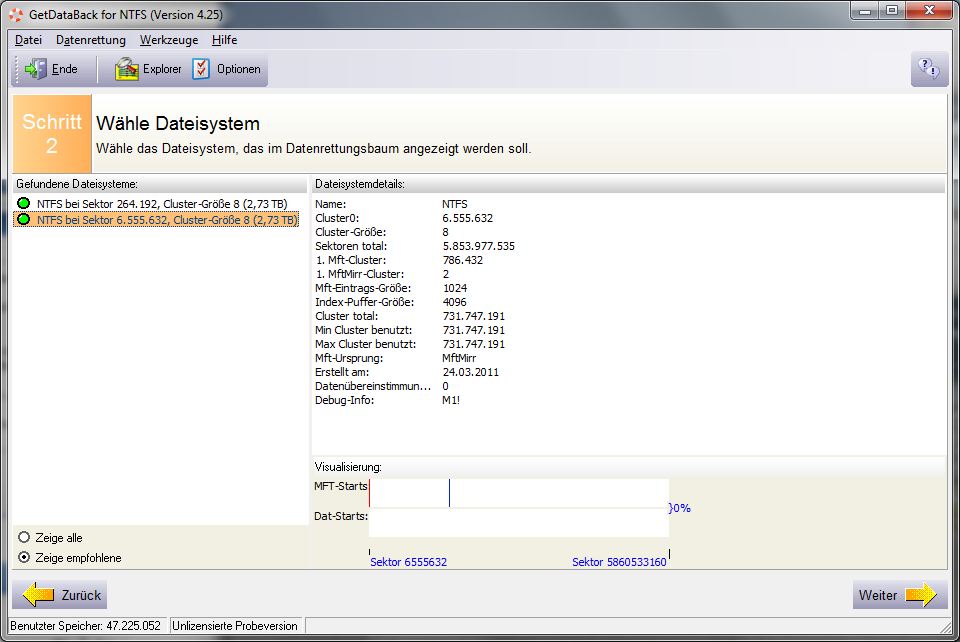Click Cluster total value 731.747.191

coord(474,316)
